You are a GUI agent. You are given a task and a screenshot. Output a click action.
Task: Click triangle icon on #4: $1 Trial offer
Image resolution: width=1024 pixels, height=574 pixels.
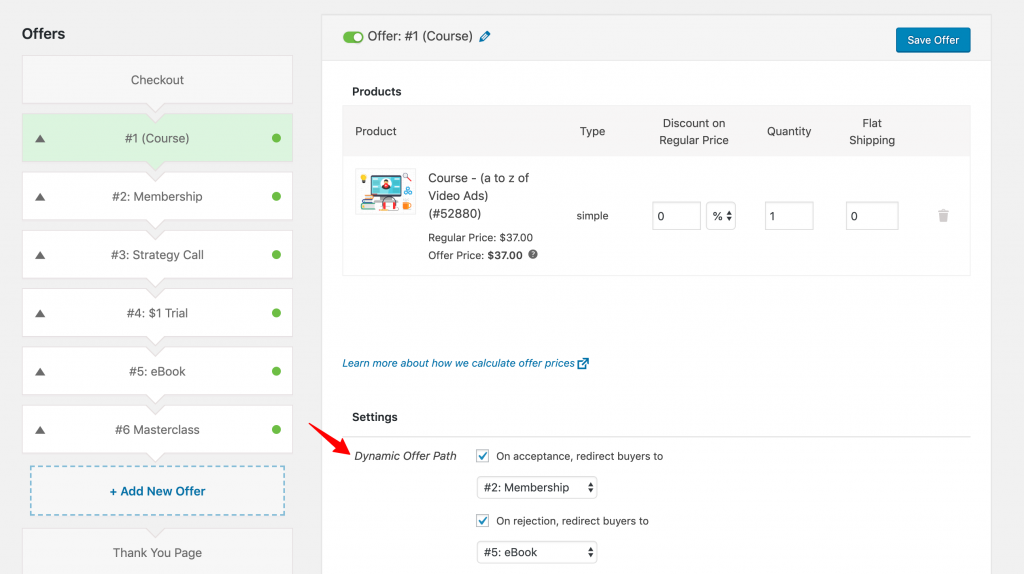(40, 313)
